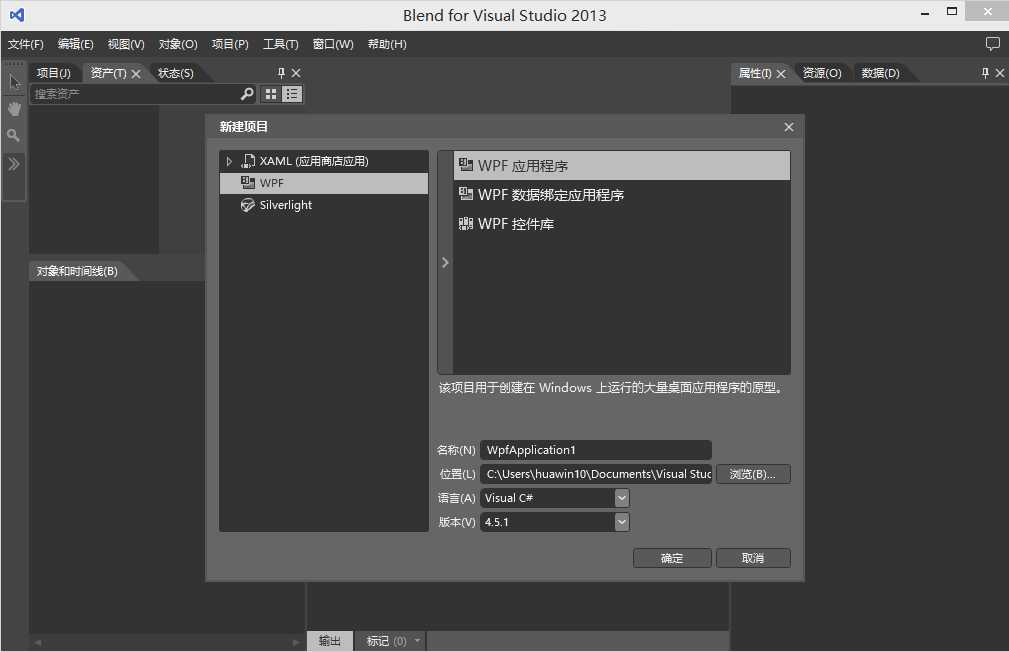Expand the tools panel double chevron
Image resolution: width=1009 pixels, height=652 pixels.
point(14,163)
